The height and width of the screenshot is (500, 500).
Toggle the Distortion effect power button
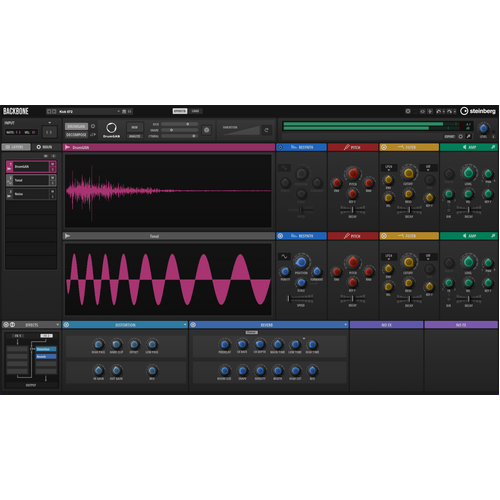click(66, 325)
